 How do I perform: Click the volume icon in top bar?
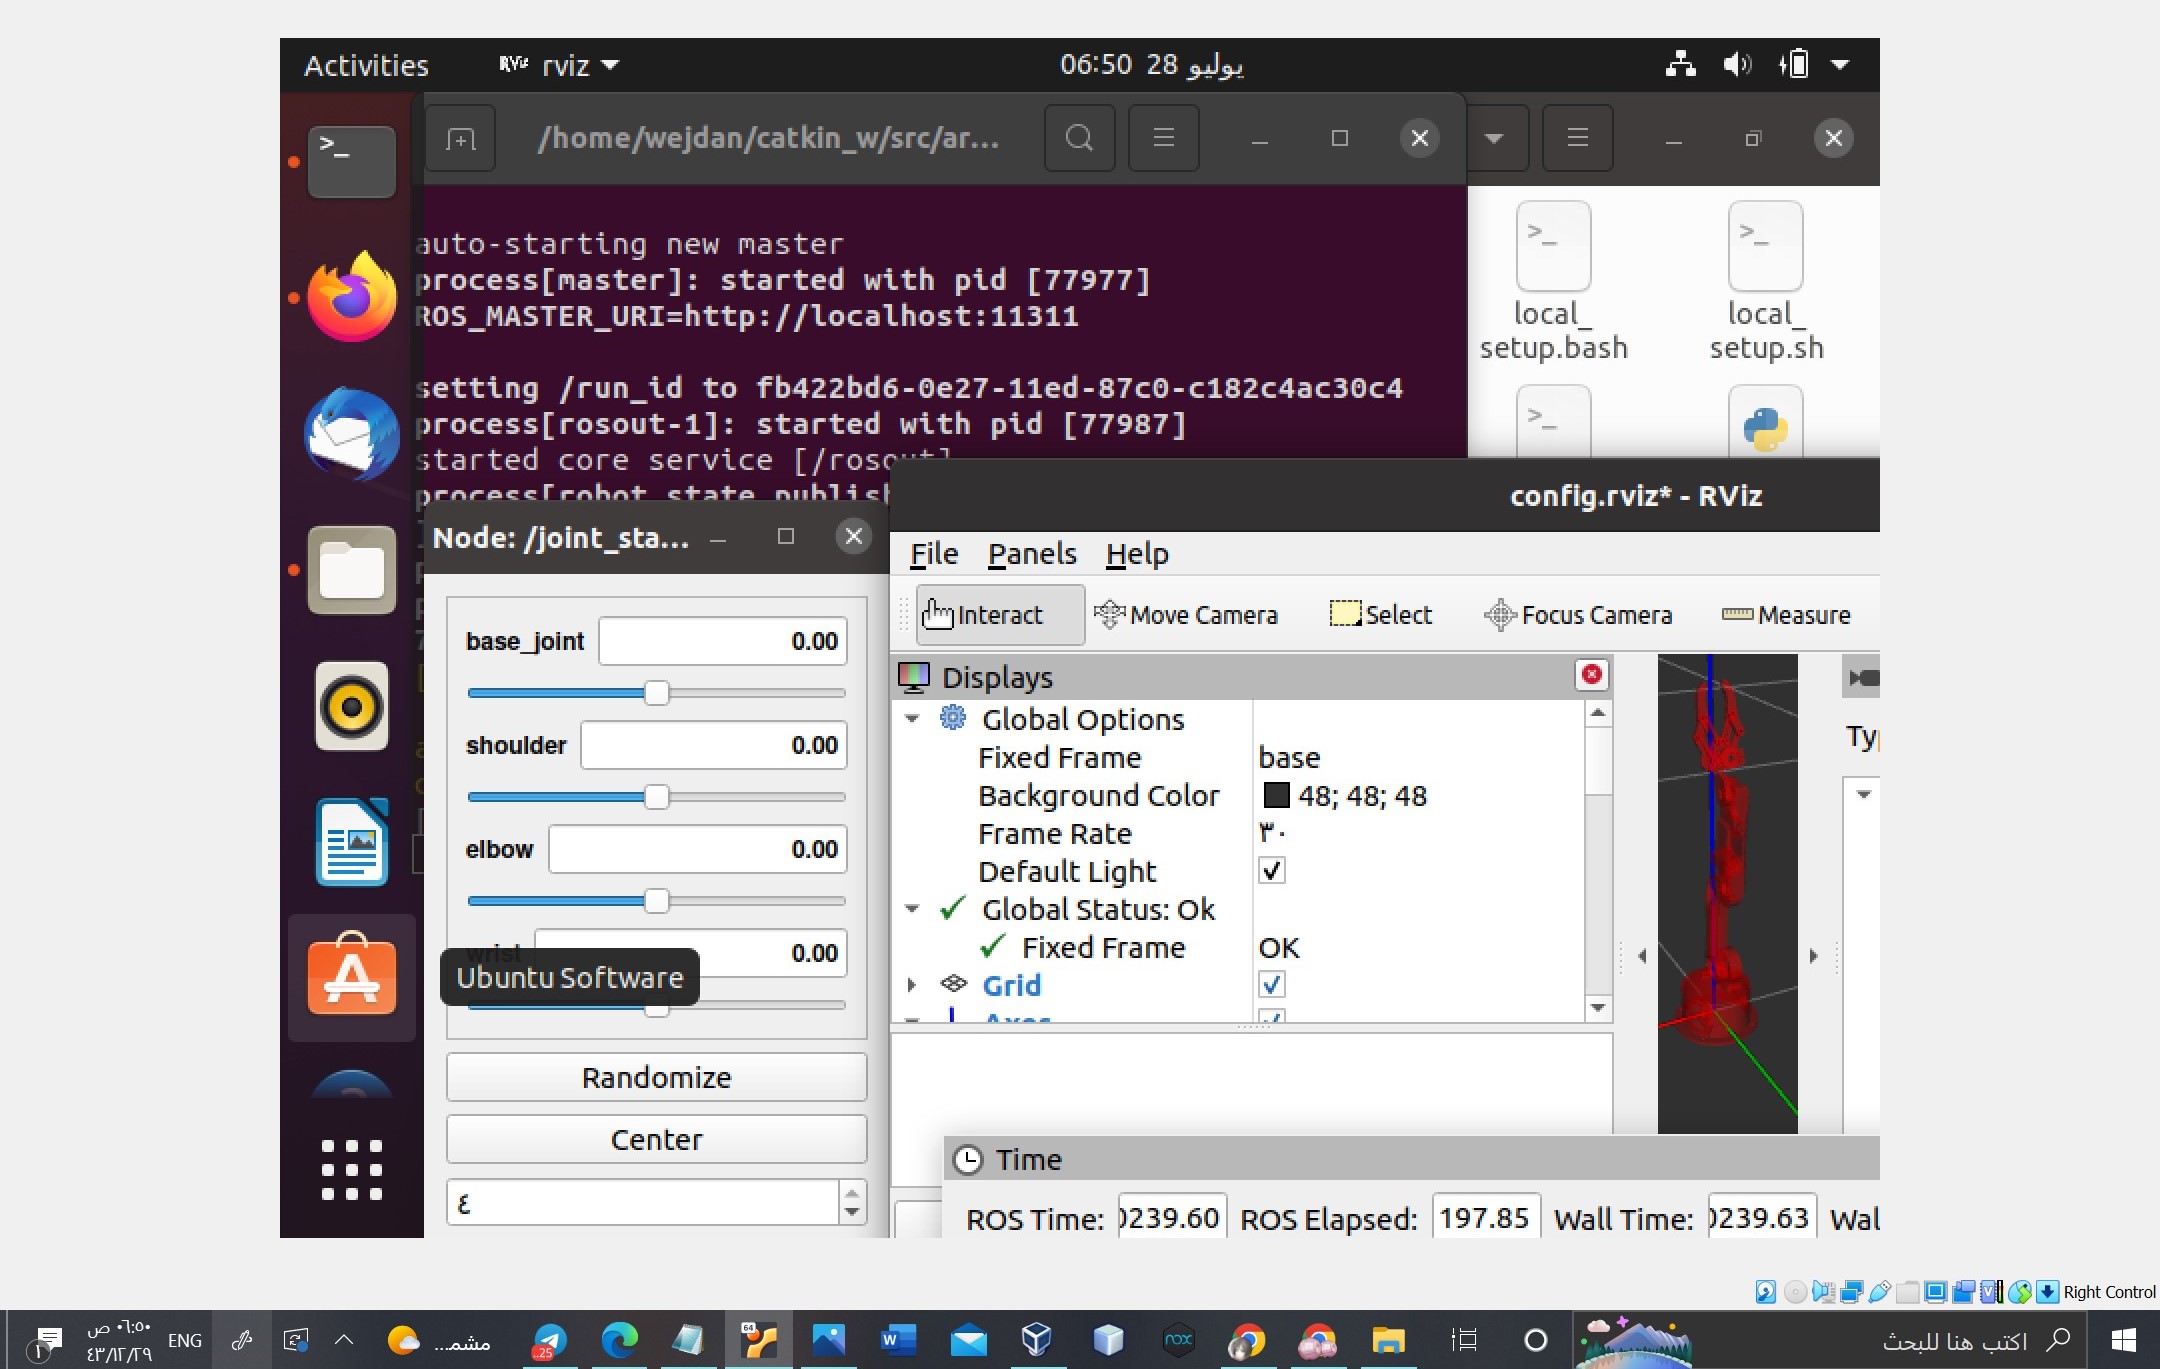pyautogui.click(x=1737, y=65)
